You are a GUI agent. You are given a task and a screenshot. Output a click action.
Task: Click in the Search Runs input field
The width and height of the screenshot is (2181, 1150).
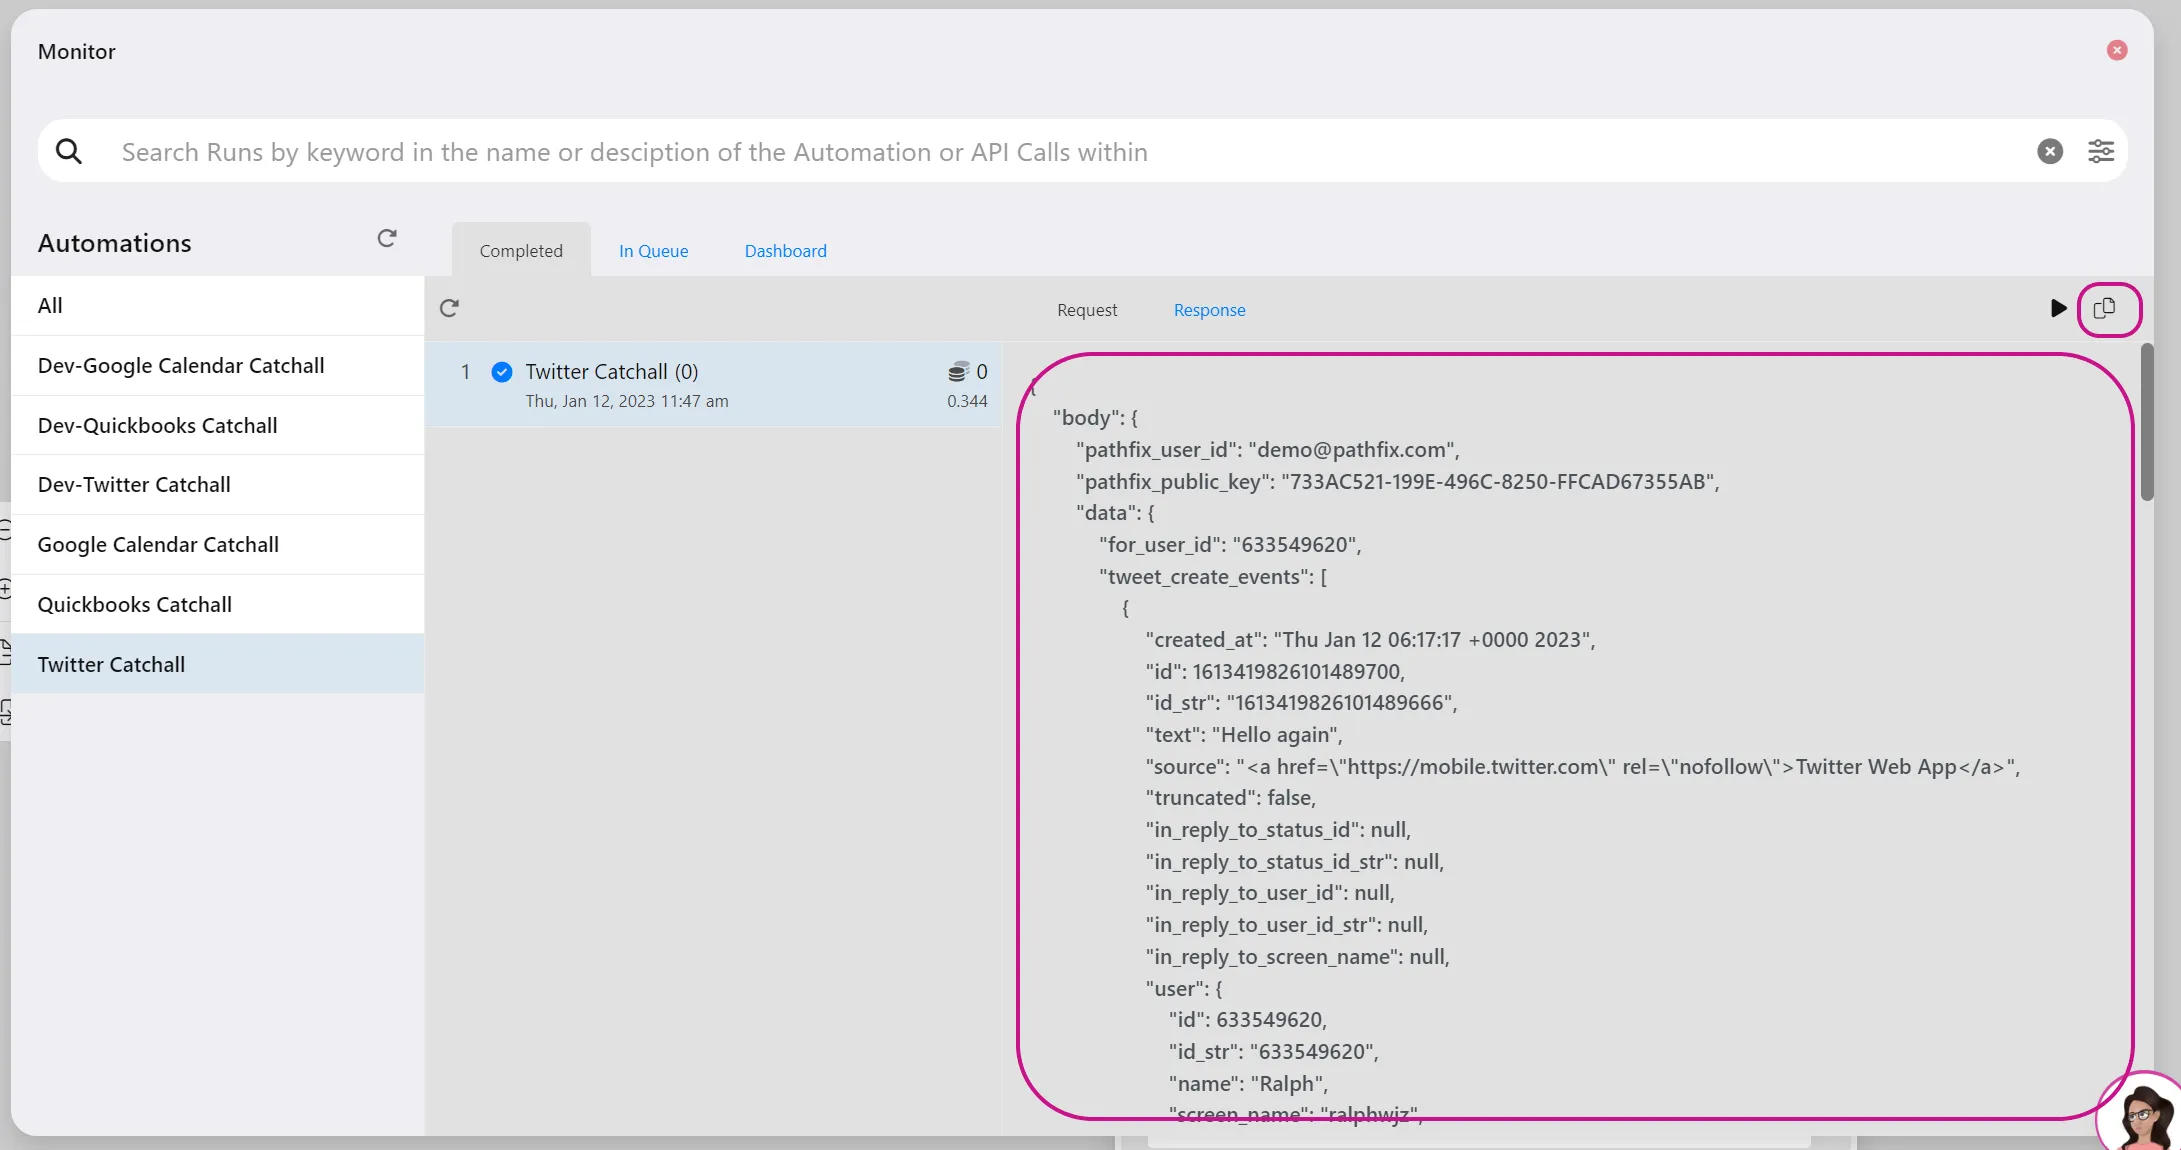(x=1070, y=152)
